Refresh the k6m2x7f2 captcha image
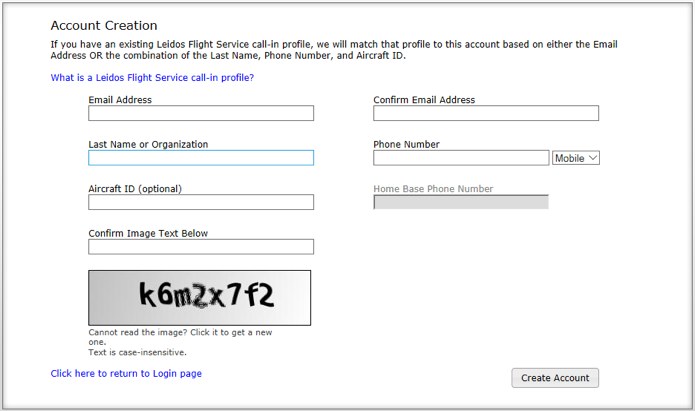 tap(199, 297)
